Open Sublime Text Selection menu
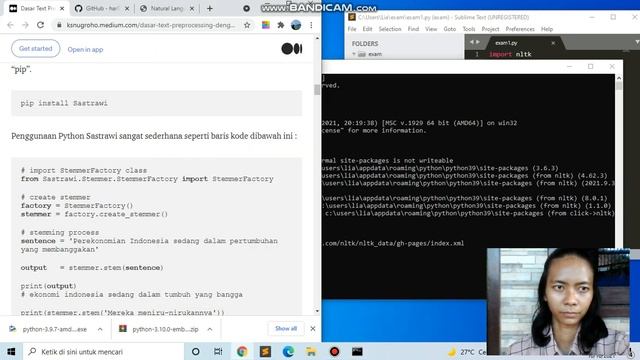This screenshot has width=640, height=360. click(390, 29)
